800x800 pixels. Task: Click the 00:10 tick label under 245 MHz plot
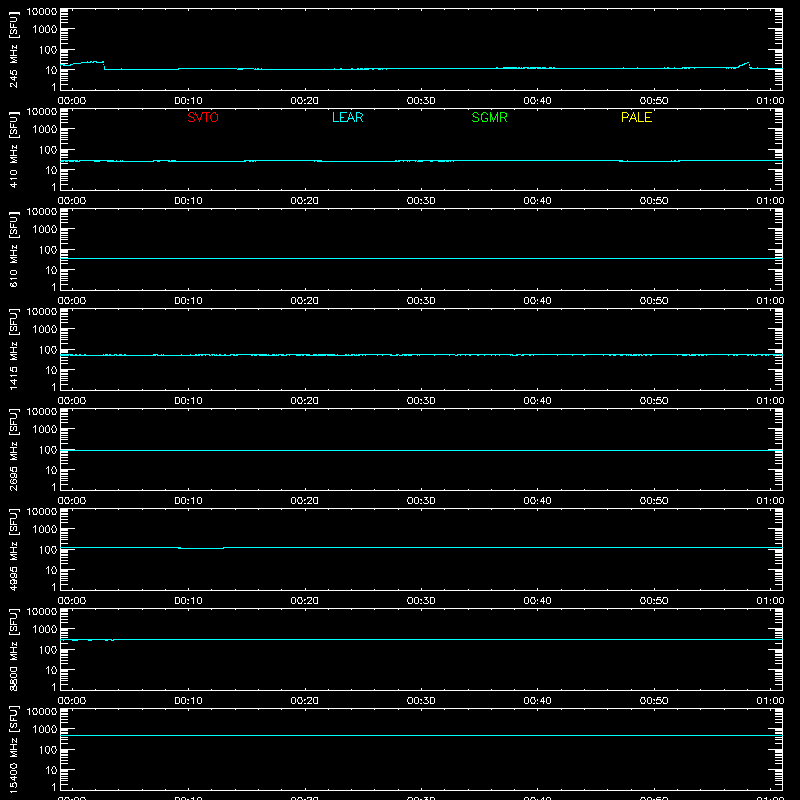click(x=188, y=101)
